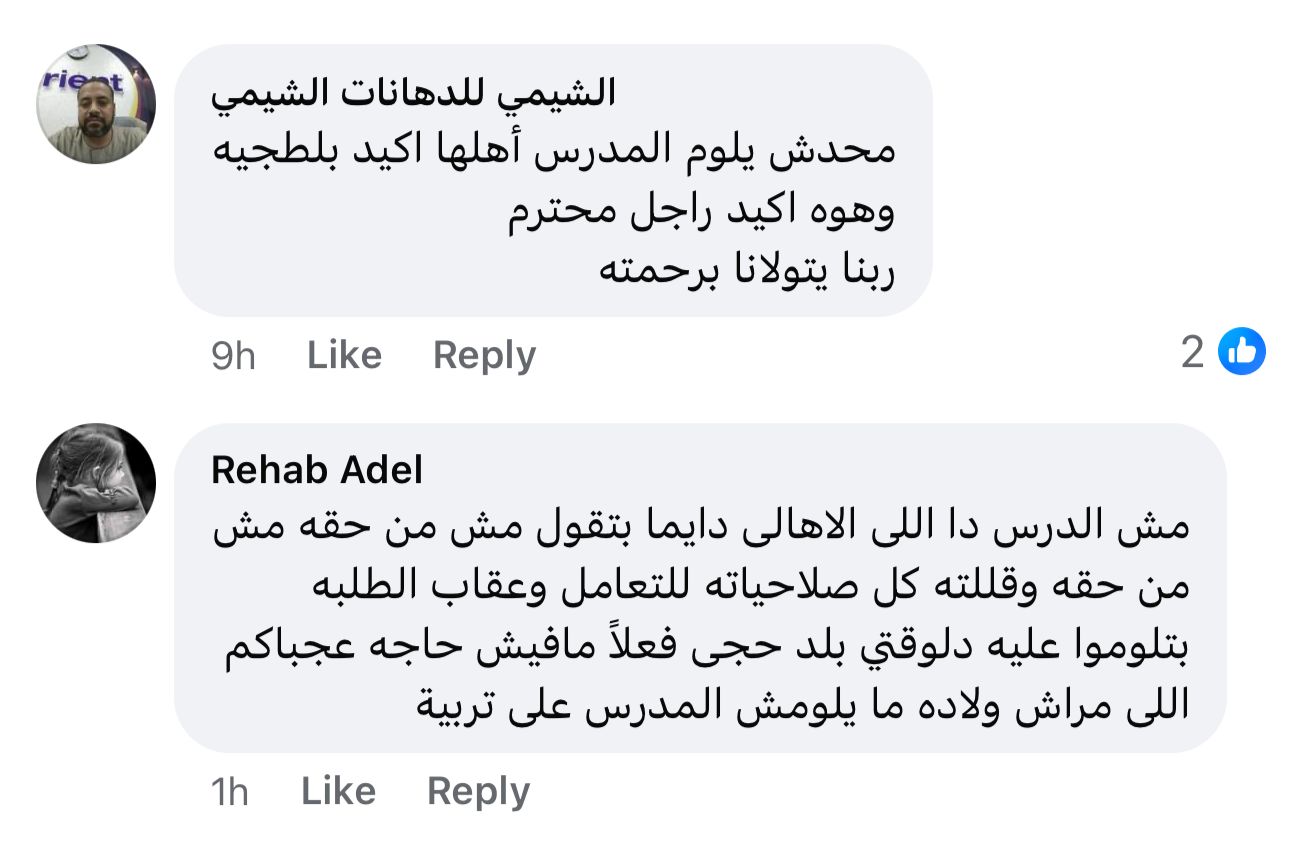Viewport: 1290px width, 843px height.
Task: Click the line "ربنا يتولانا برحمته"
Action: [746, 270]
